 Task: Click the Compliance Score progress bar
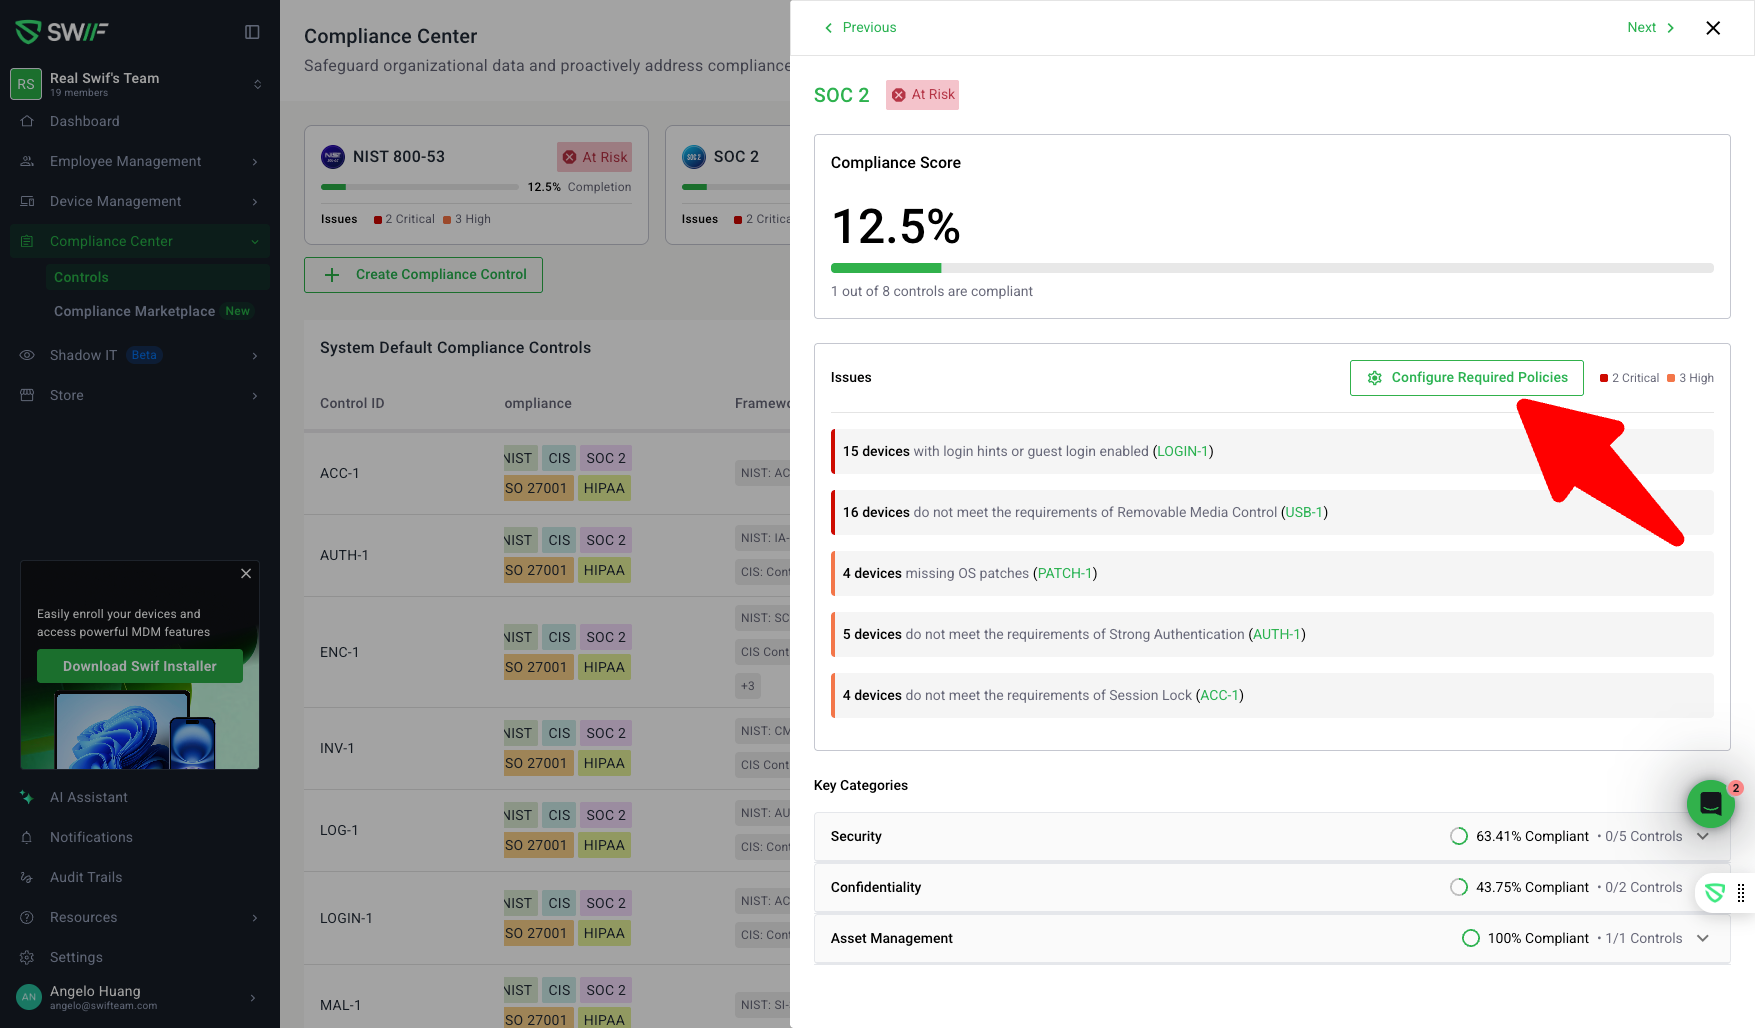coord(1271,268)
